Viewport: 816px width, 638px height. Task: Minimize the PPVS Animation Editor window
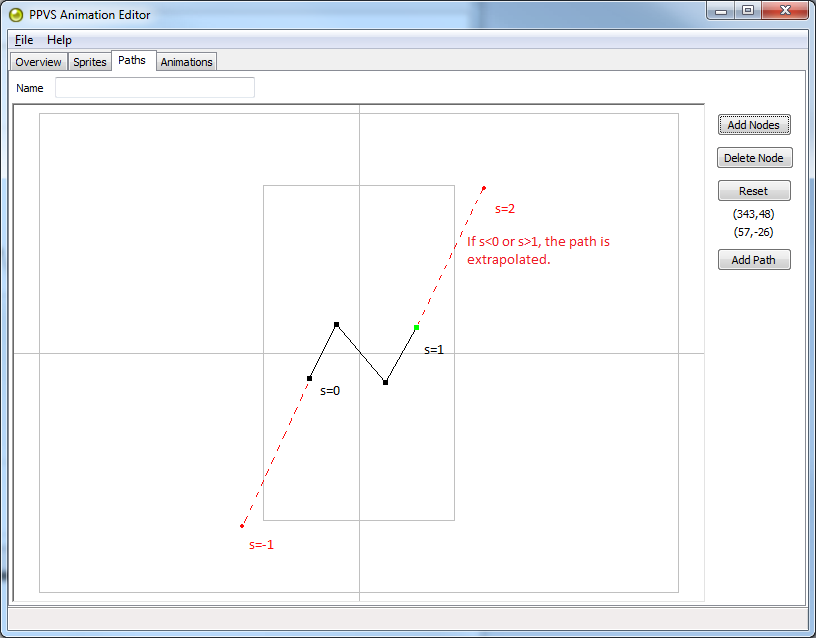coord(721,10)
